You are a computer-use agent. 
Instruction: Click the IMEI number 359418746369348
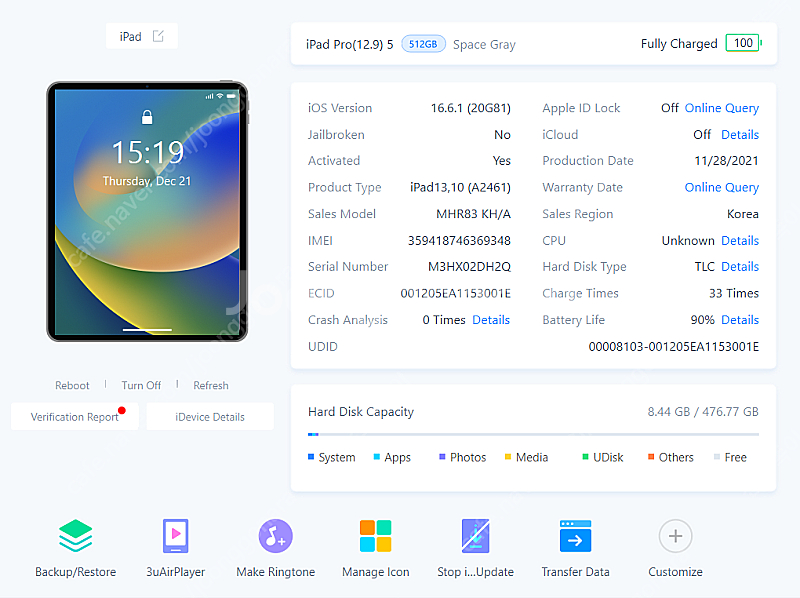point(459,240)
